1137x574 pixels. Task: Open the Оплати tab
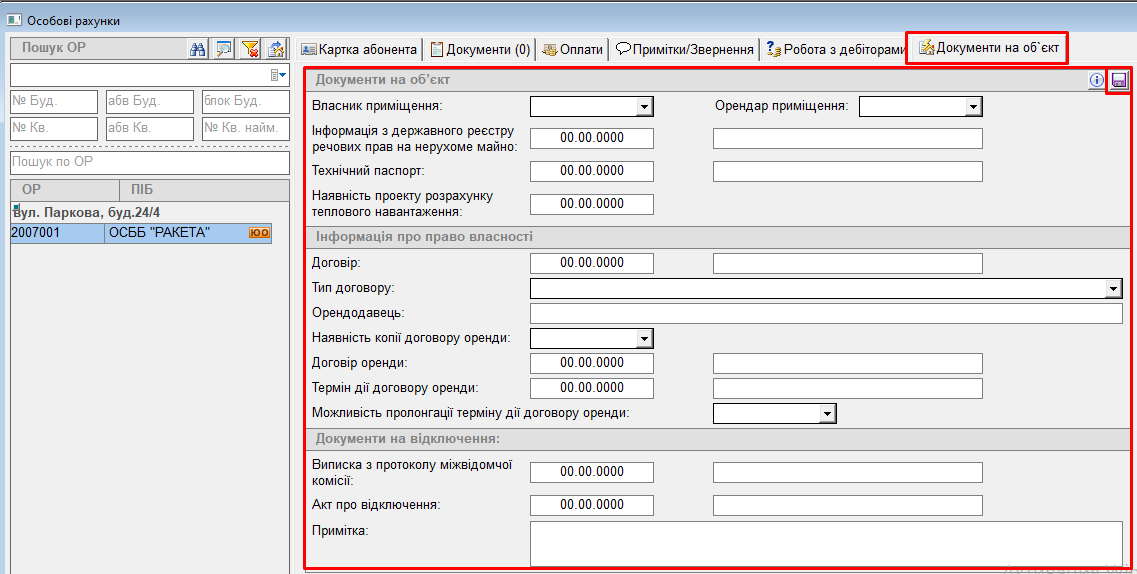573,49
